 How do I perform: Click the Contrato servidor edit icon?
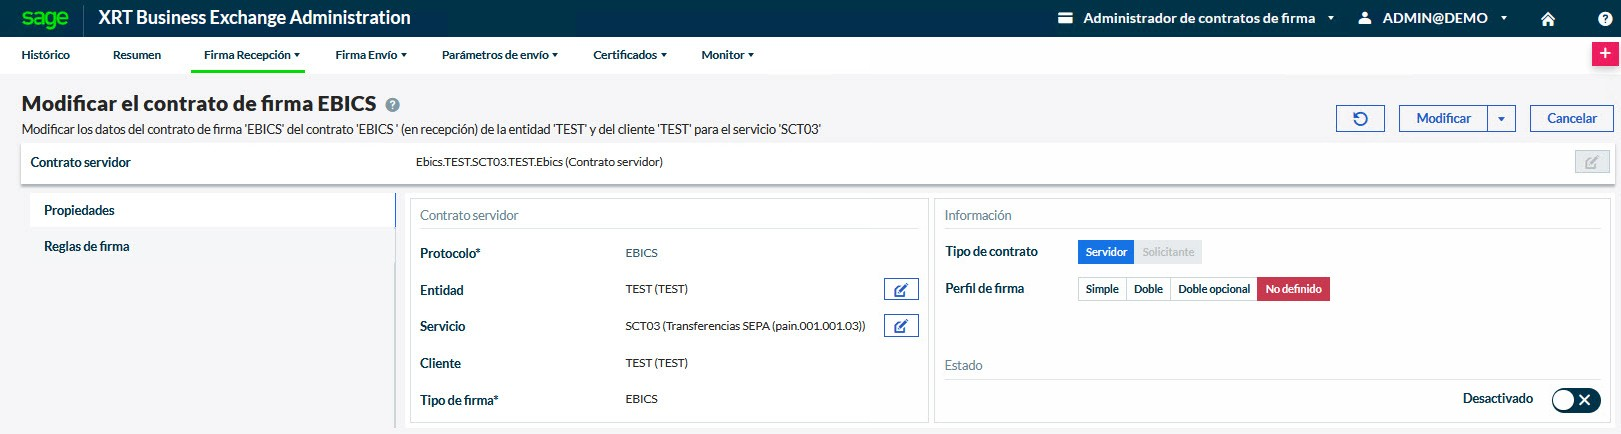[1592, 162]
